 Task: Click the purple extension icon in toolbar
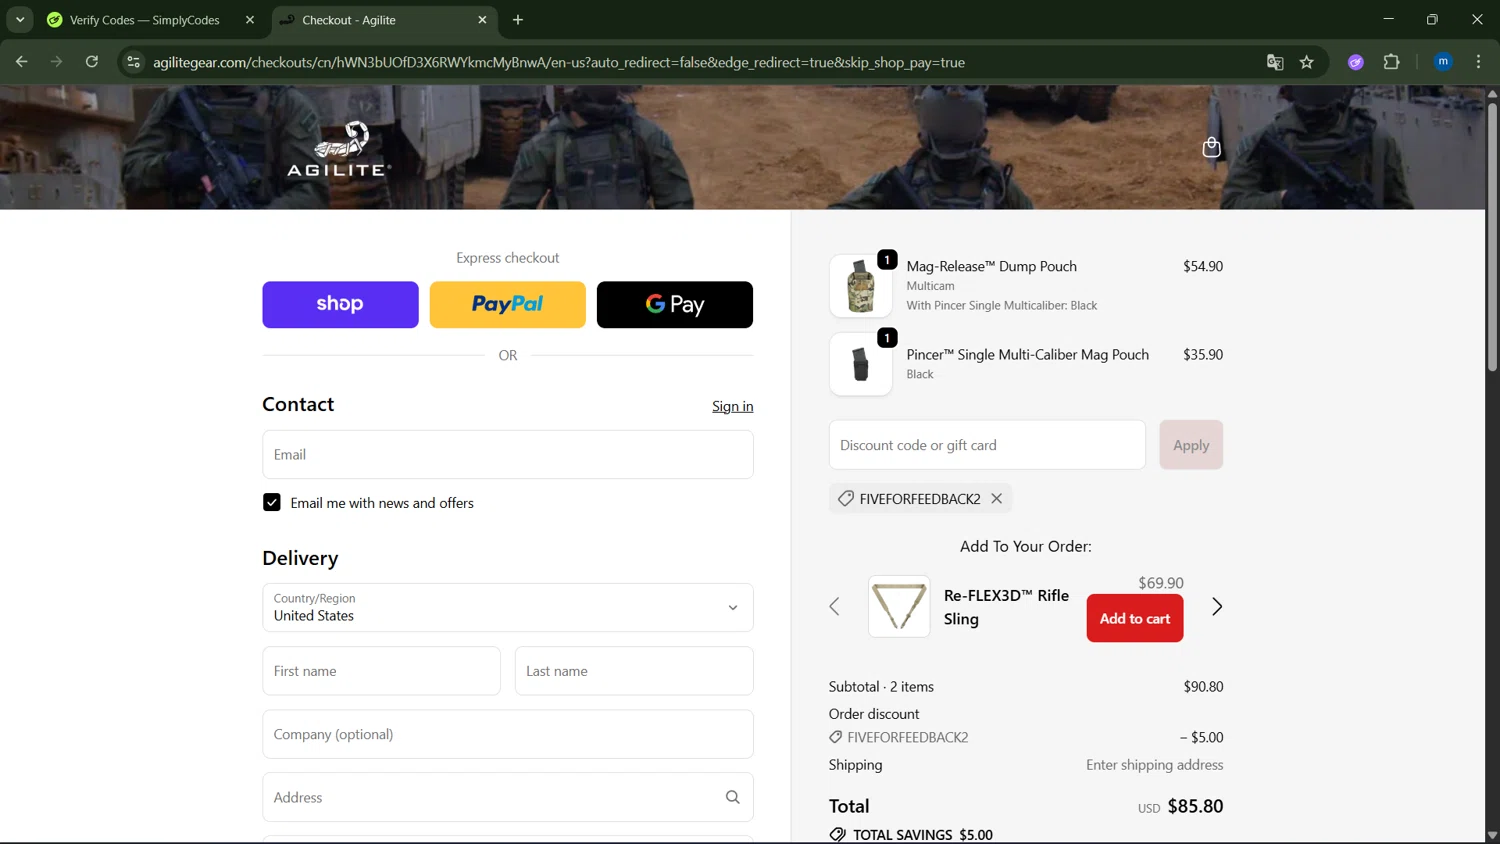click(x=1356, y=62)
